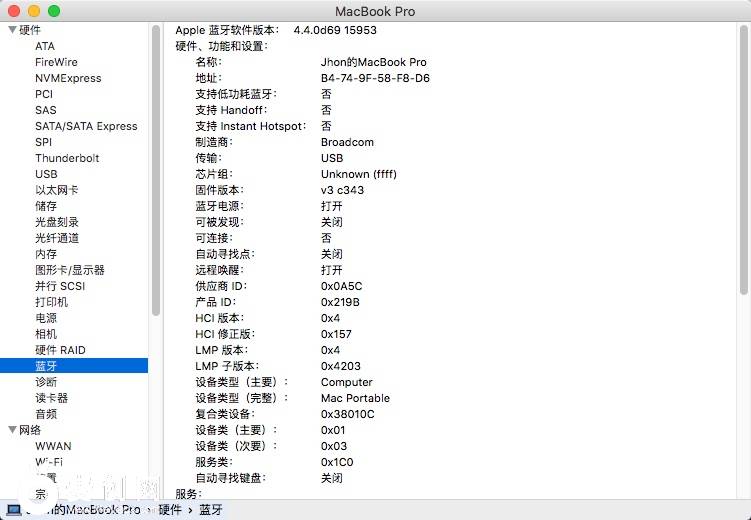Click 硬件 in the bottom path bar
This screenshot has width=751, height=520.
(x=170, y=510)
